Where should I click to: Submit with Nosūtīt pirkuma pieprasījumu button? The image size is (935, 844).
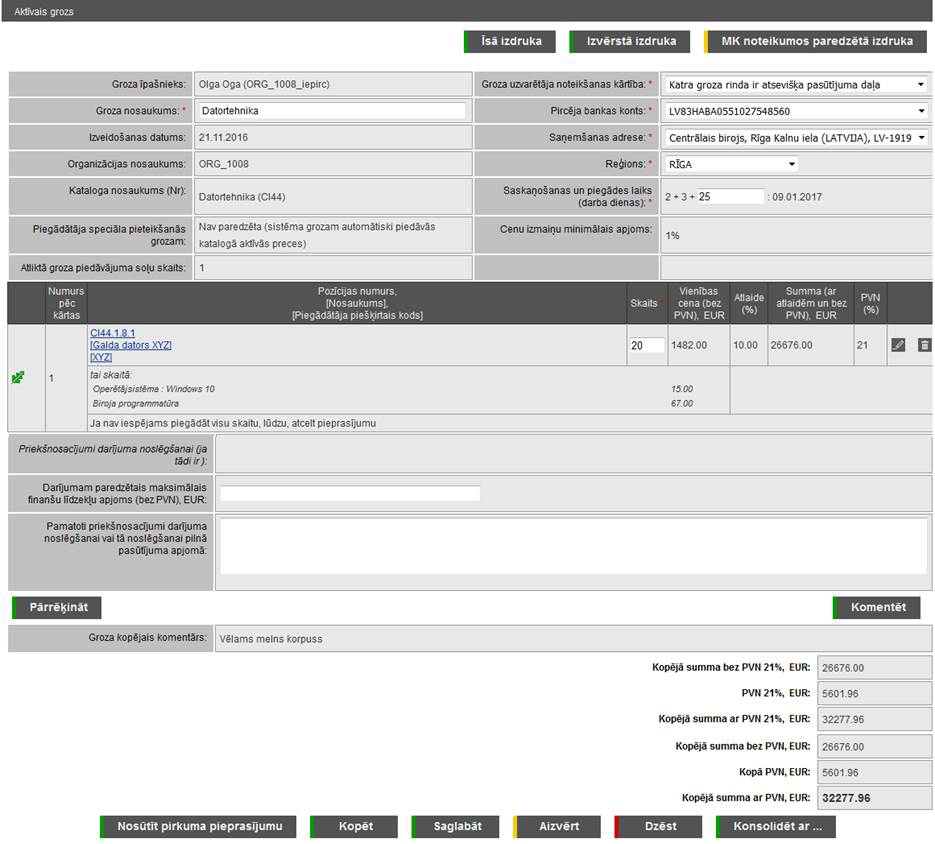click(x=198, y=827)
